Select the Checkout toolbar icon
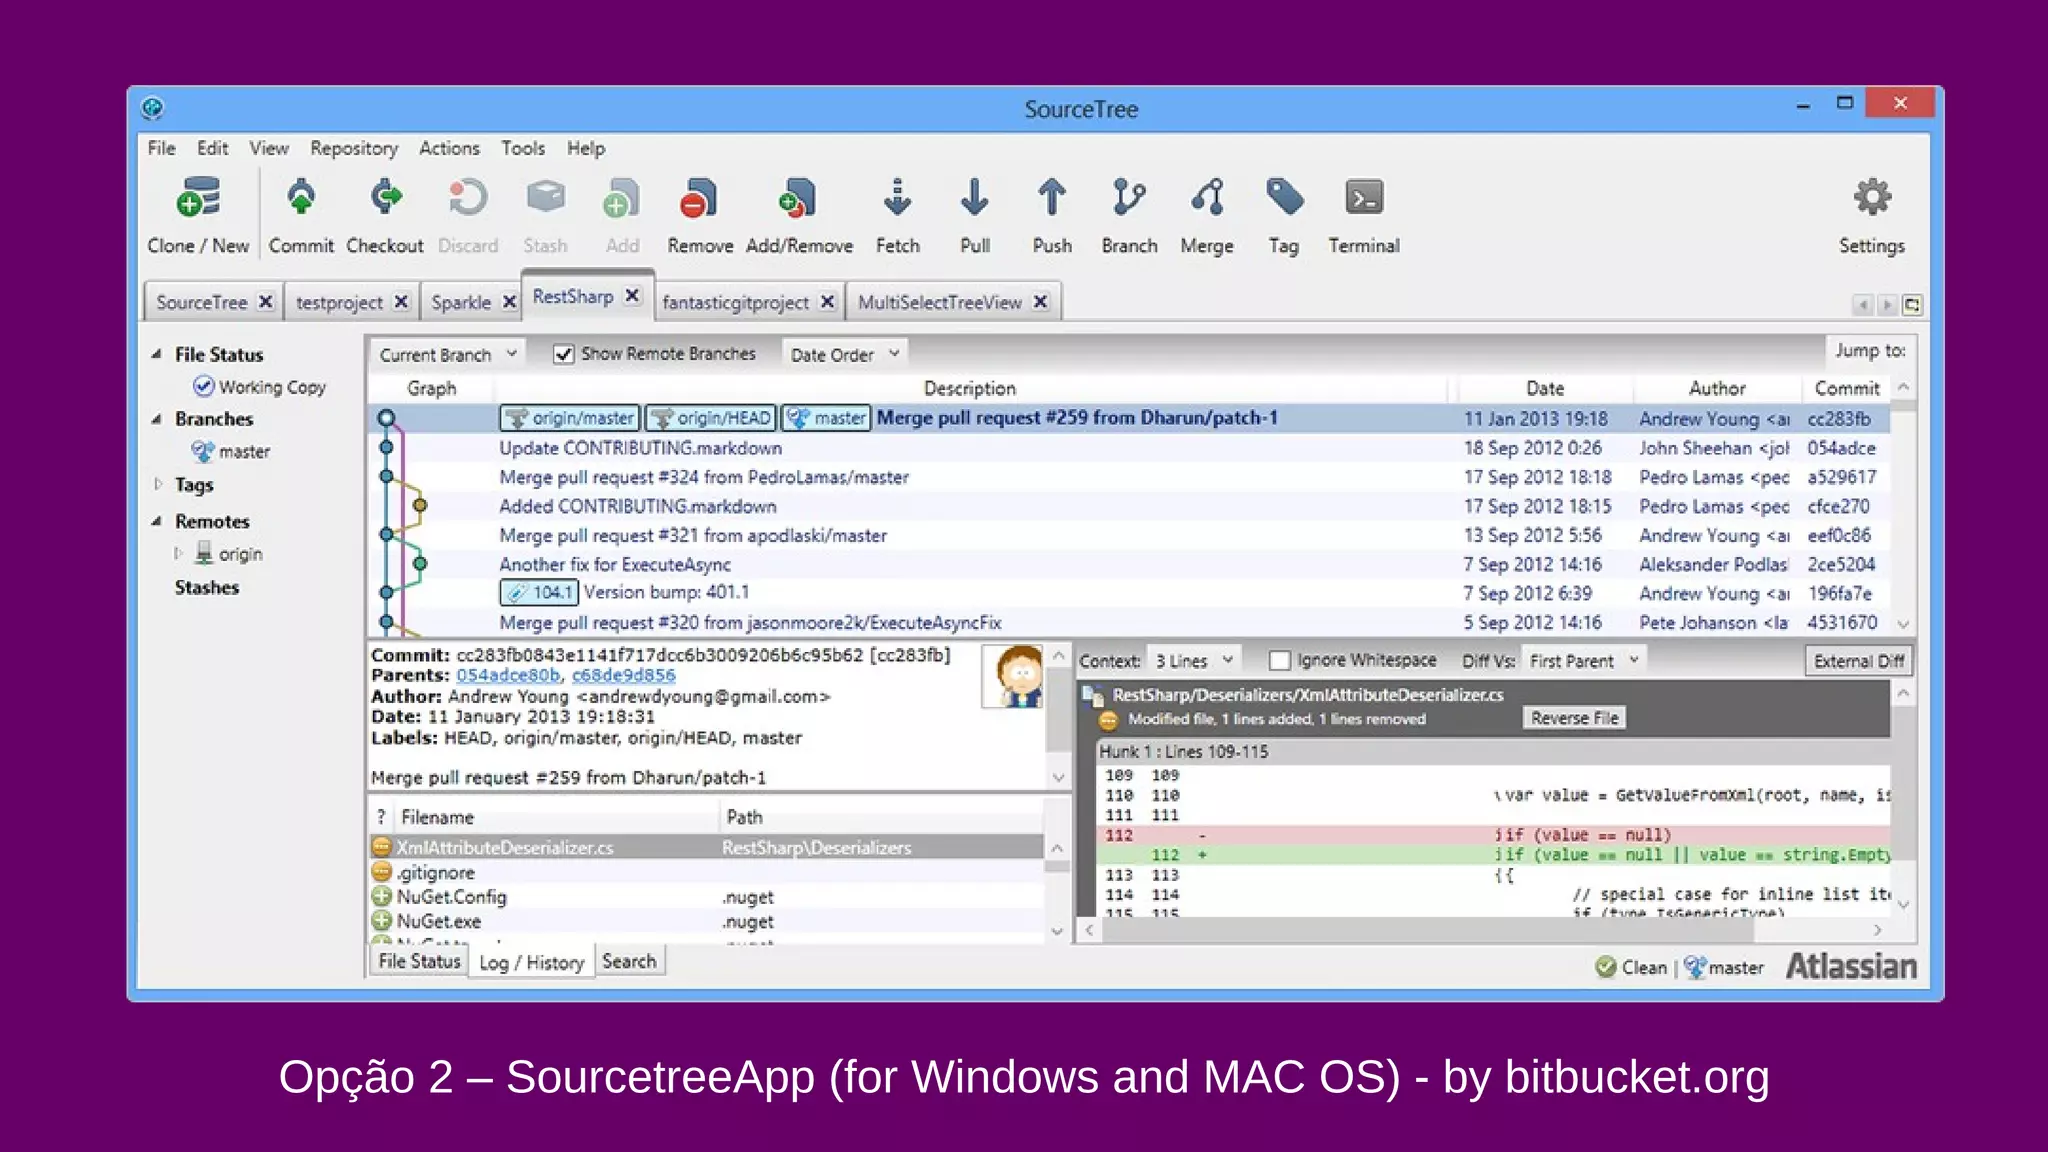The height and width of the screenshot is (1152, 2048). pyautogui.click(x=385, y=198)
